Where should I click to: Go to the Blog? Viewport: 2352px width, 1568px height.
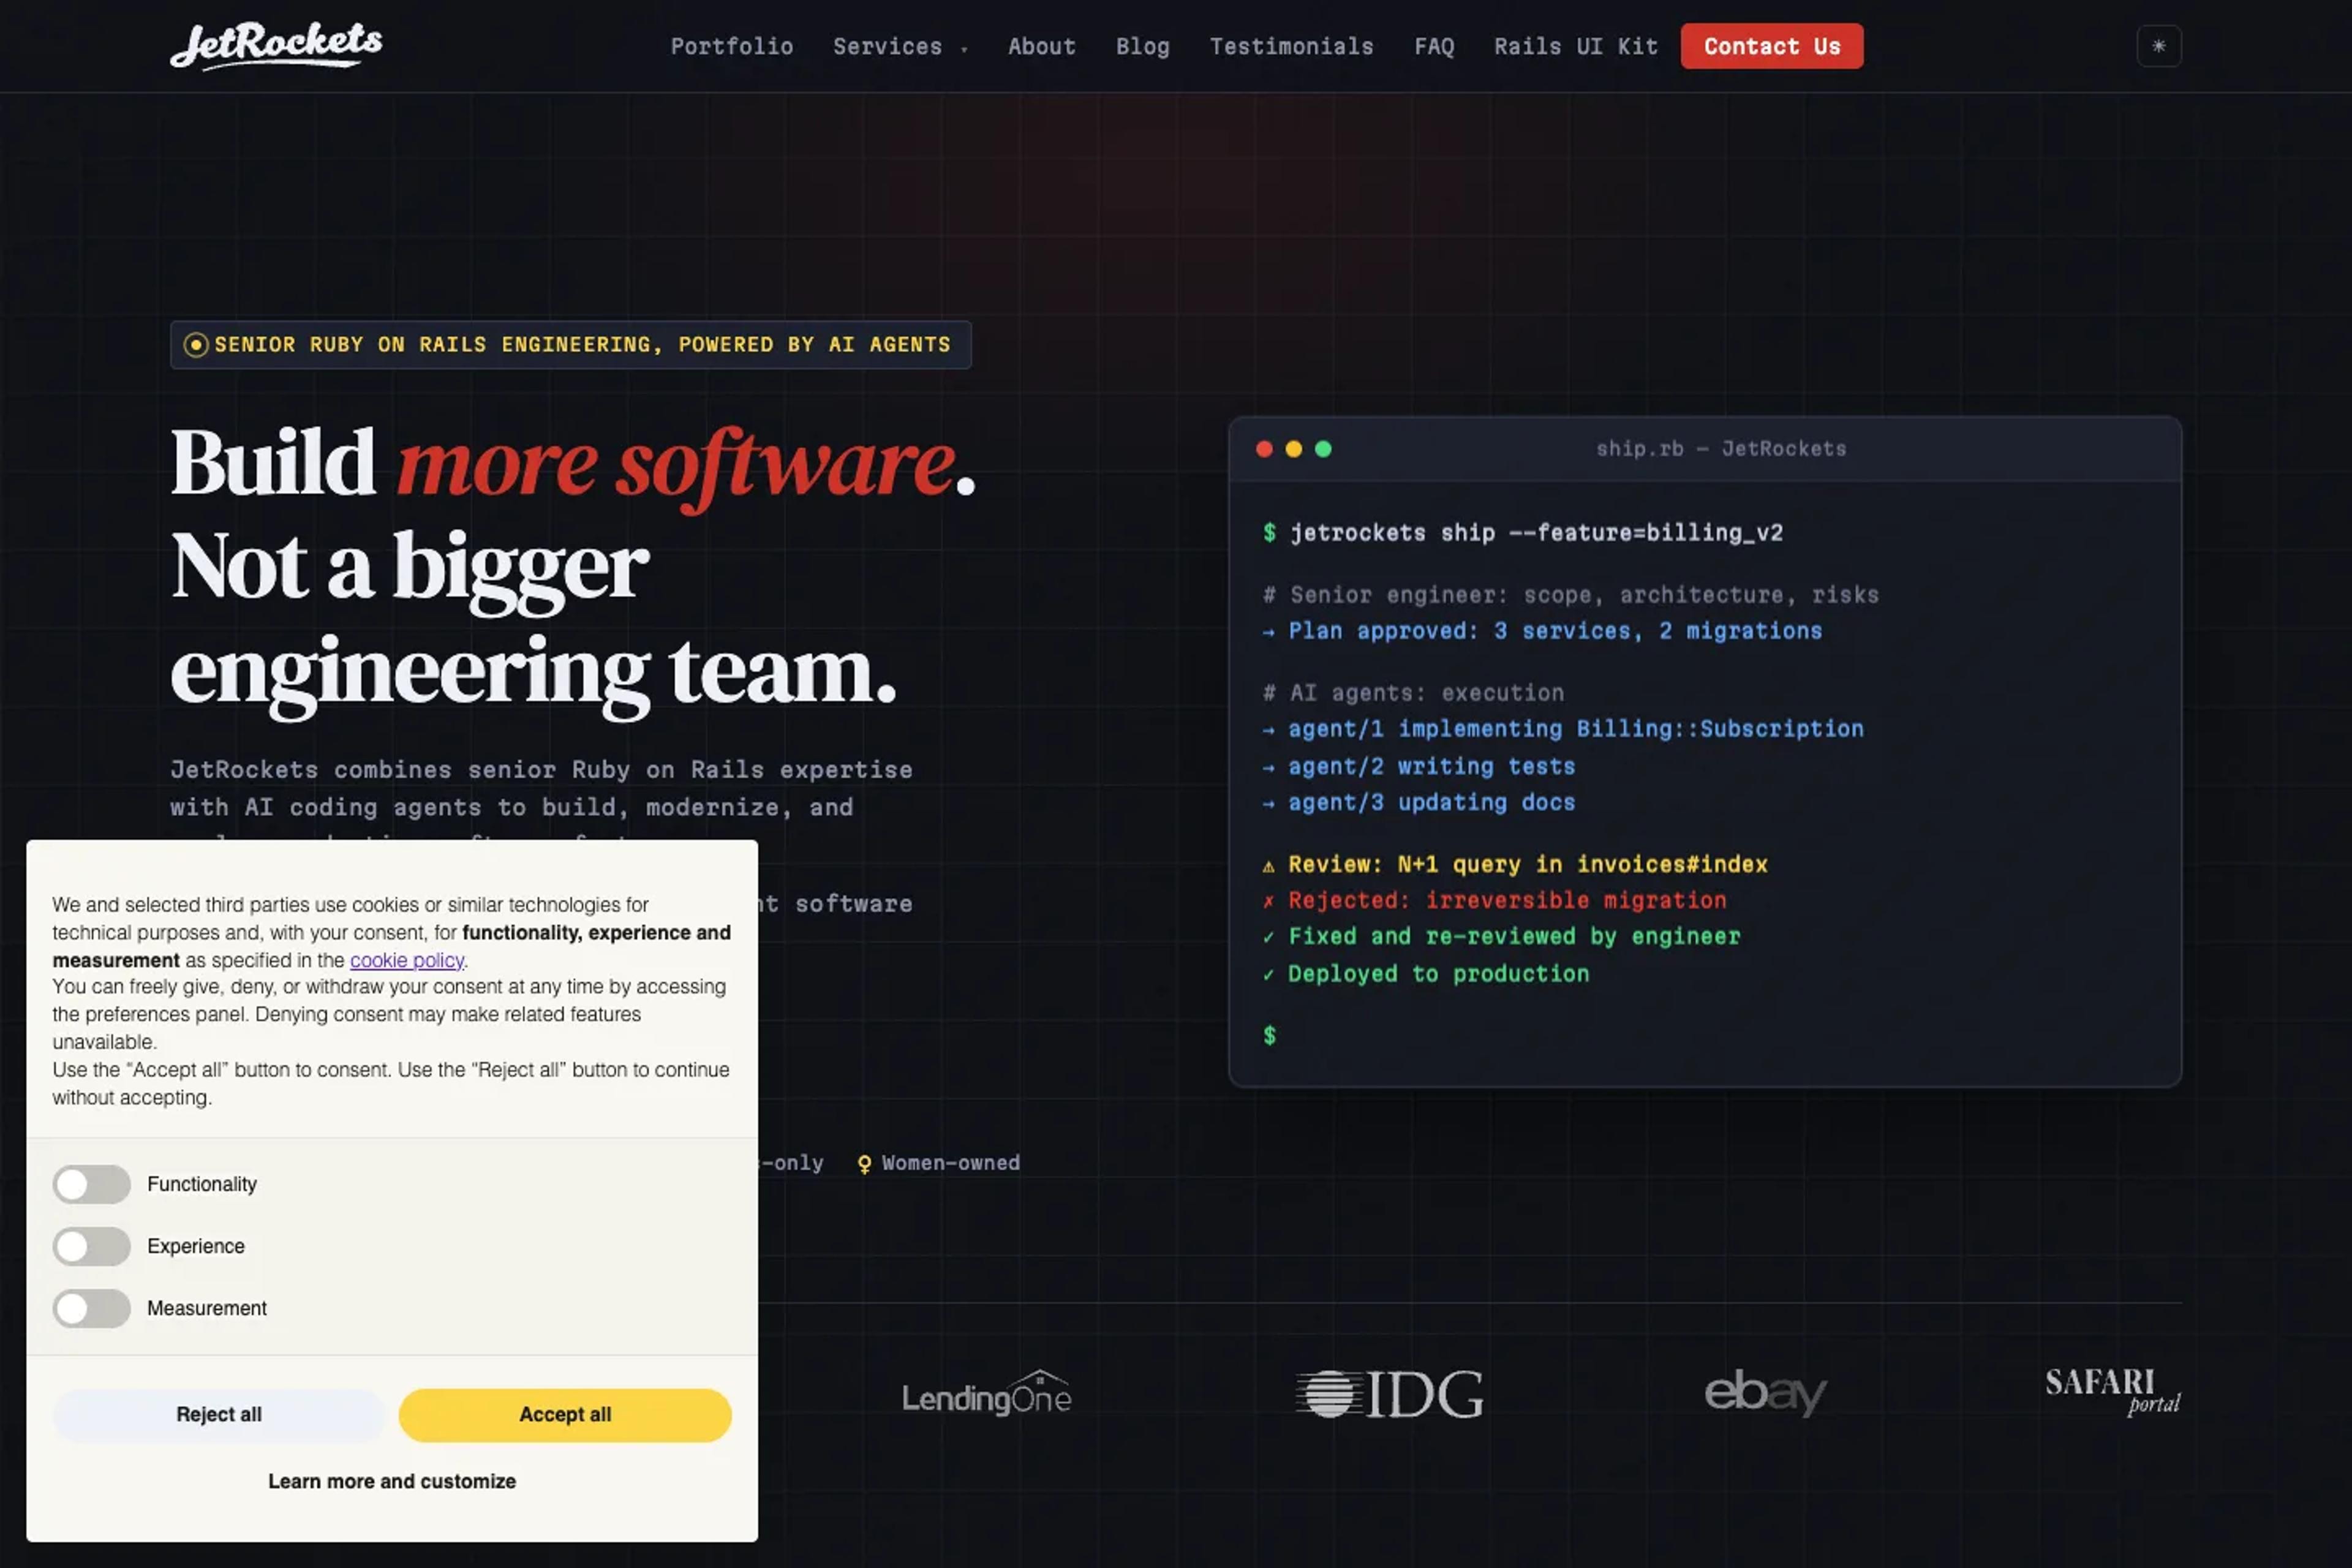(1142, 46)
